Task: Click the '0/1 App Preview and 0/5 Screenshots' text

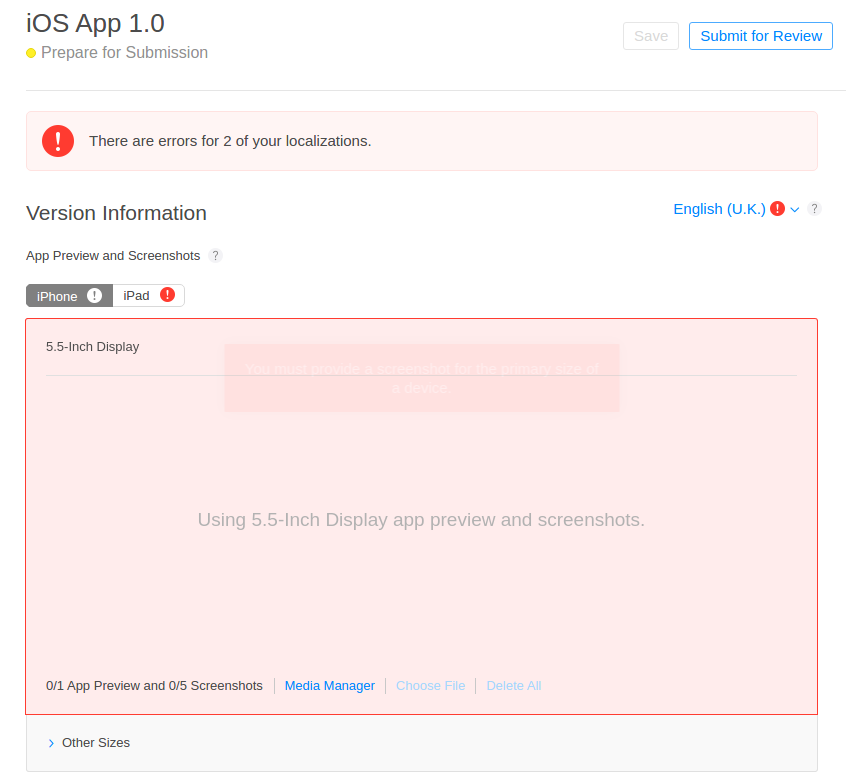Action: [x=154, y=686]
